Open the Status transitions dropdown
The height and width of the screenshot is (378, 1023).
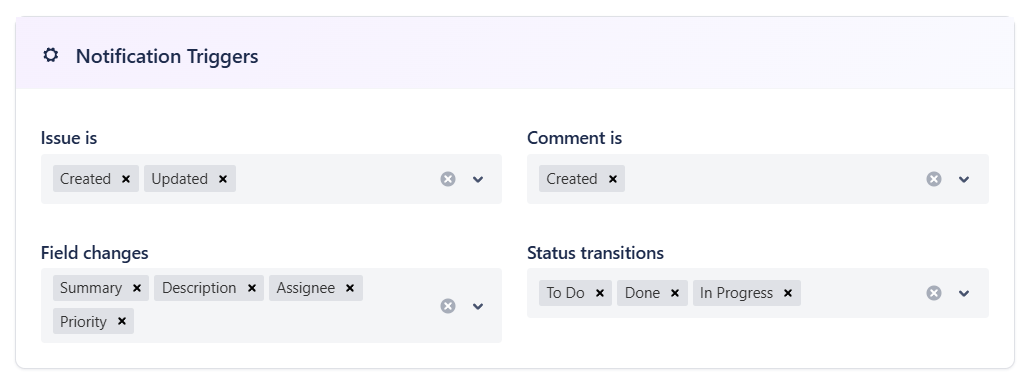964,293
